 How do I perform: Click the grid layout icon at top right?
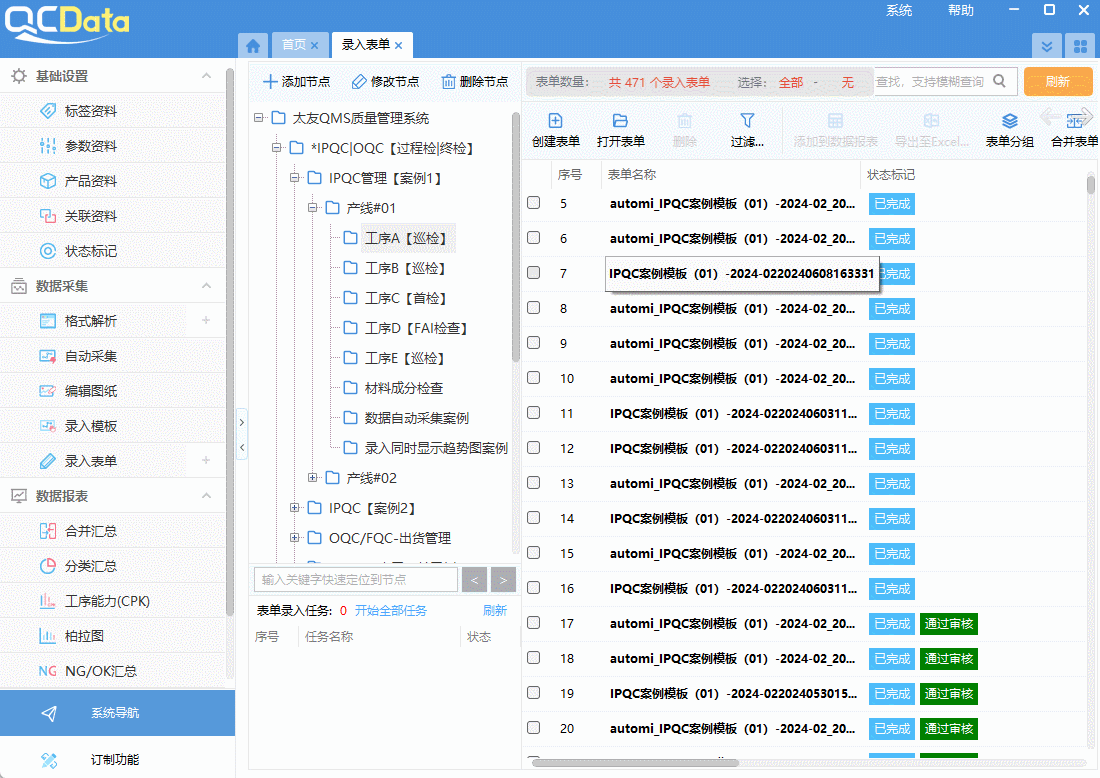point(1079,46)
